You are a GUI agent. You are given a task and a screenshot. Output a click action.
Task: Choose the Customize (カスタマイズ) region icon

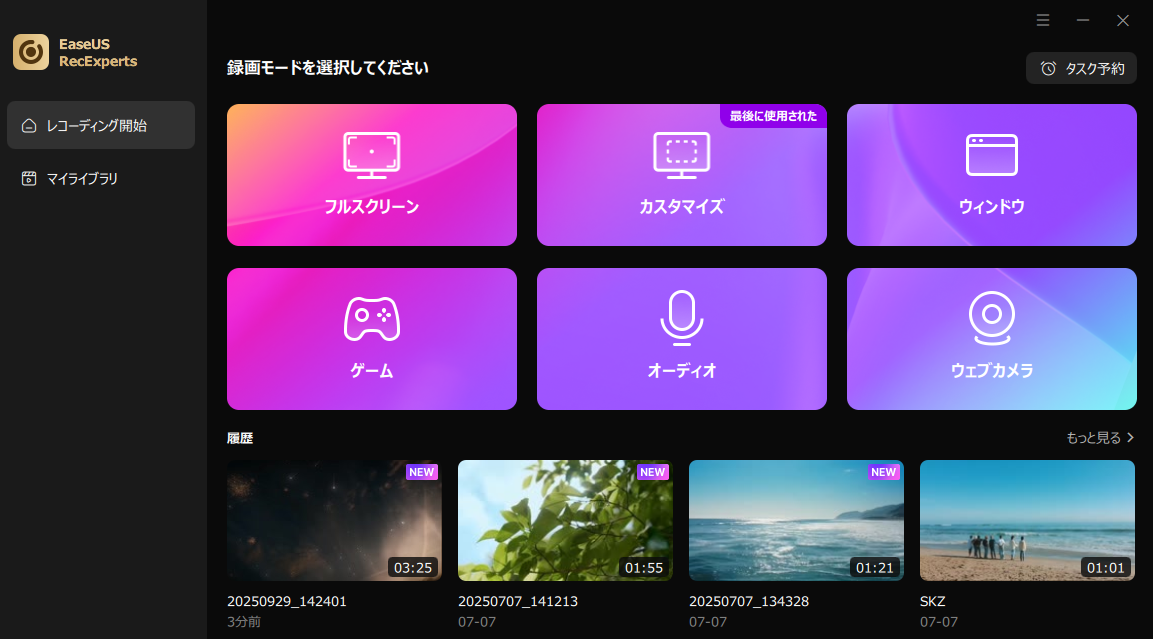click(681, 155)
